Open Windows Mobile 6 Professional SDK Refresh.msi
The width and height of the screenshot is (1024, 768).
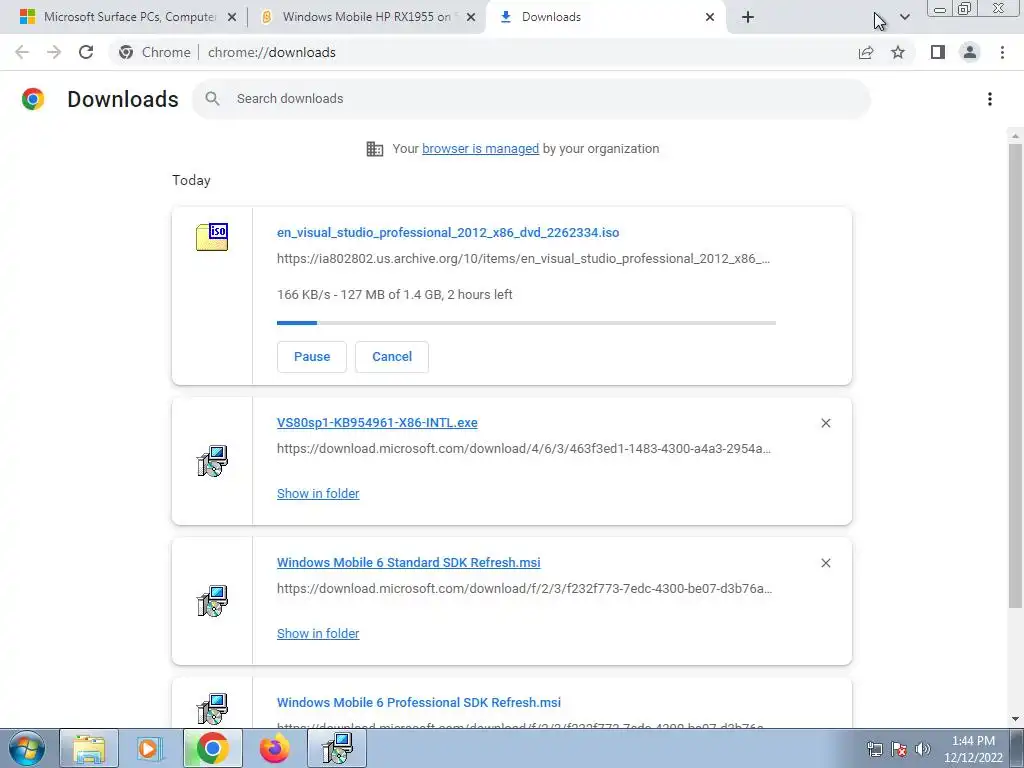tap(419, 703)
